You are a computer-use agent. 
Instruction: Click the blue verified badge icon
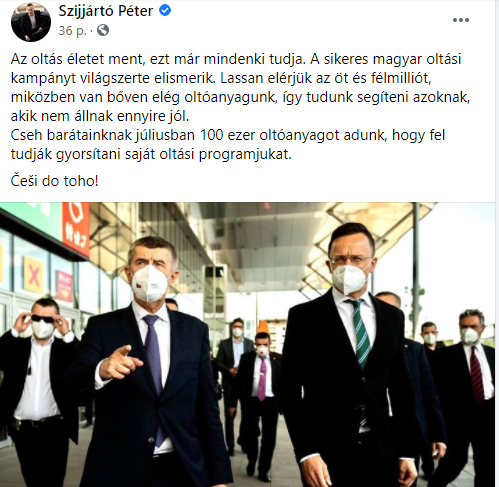(x=165, y=11)
